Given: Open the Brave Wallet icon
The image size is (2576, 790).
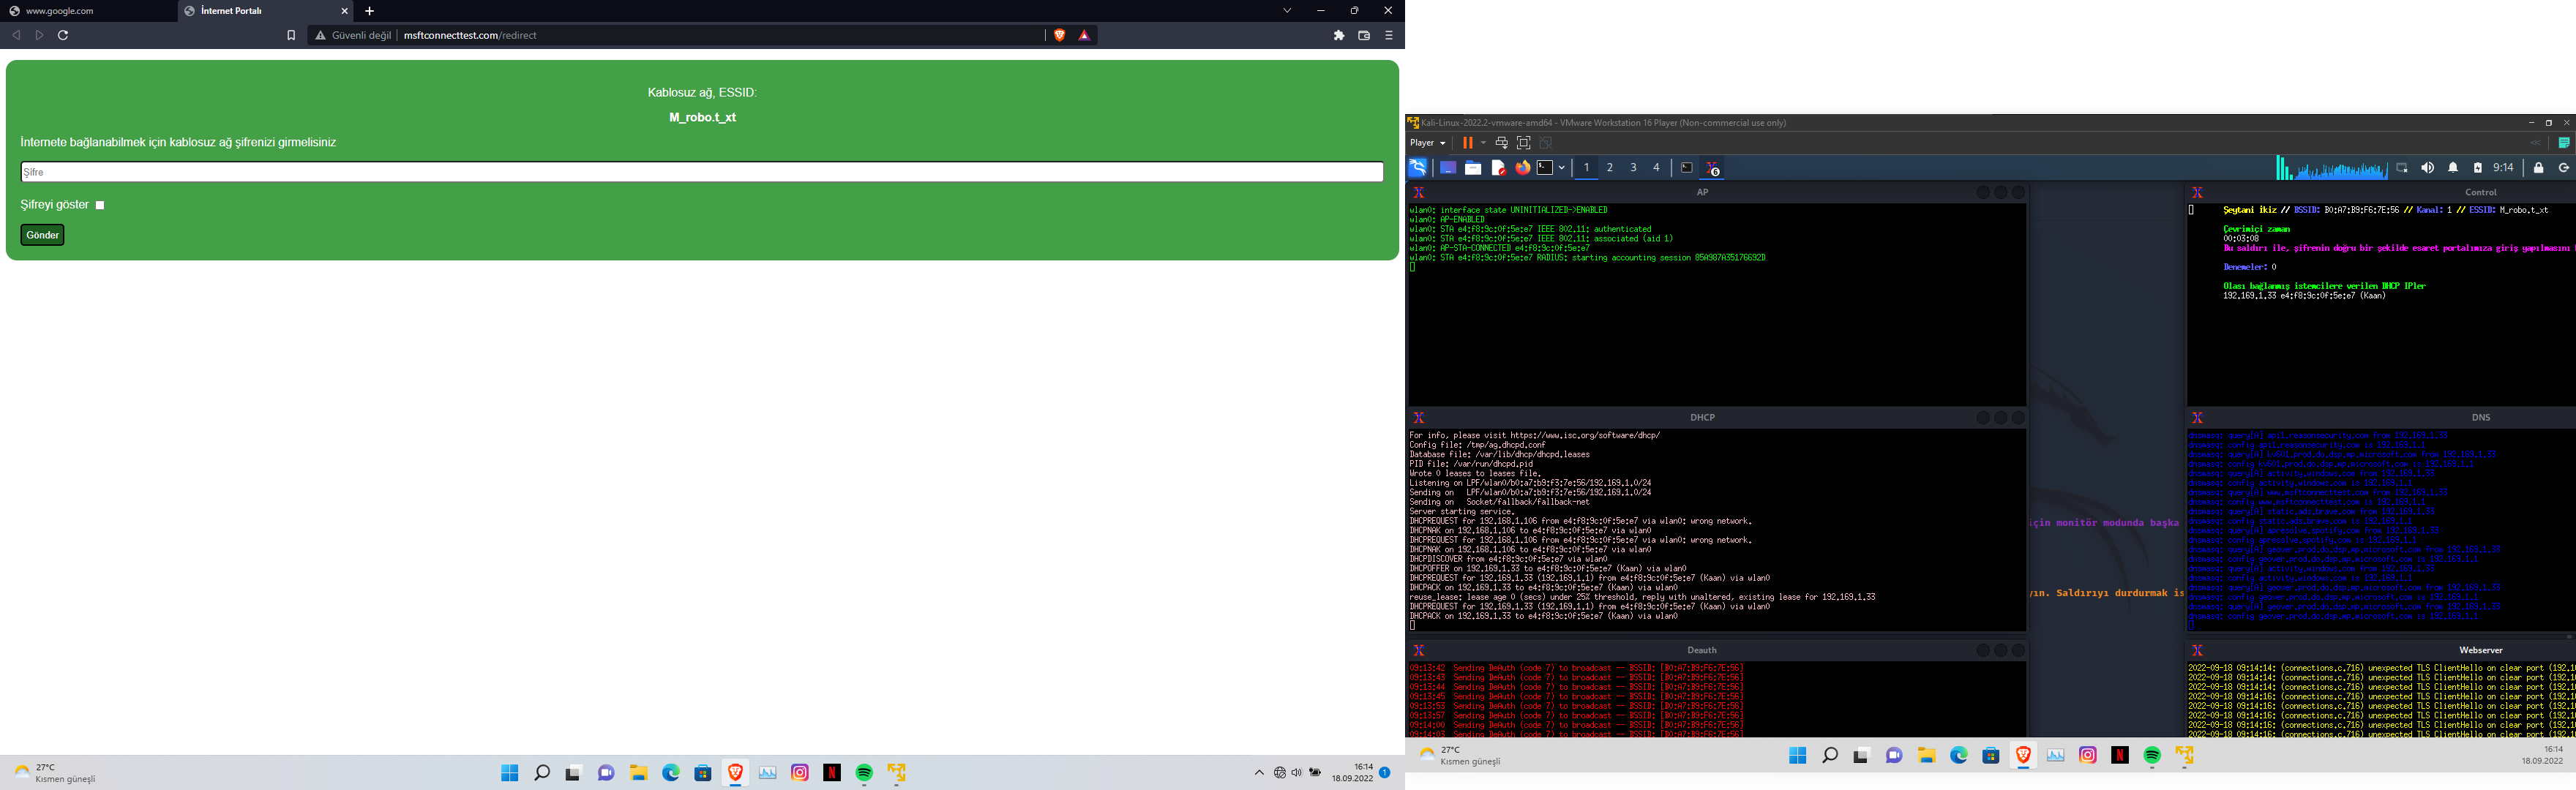Looking at the screenshot, I should point(1364,35).
